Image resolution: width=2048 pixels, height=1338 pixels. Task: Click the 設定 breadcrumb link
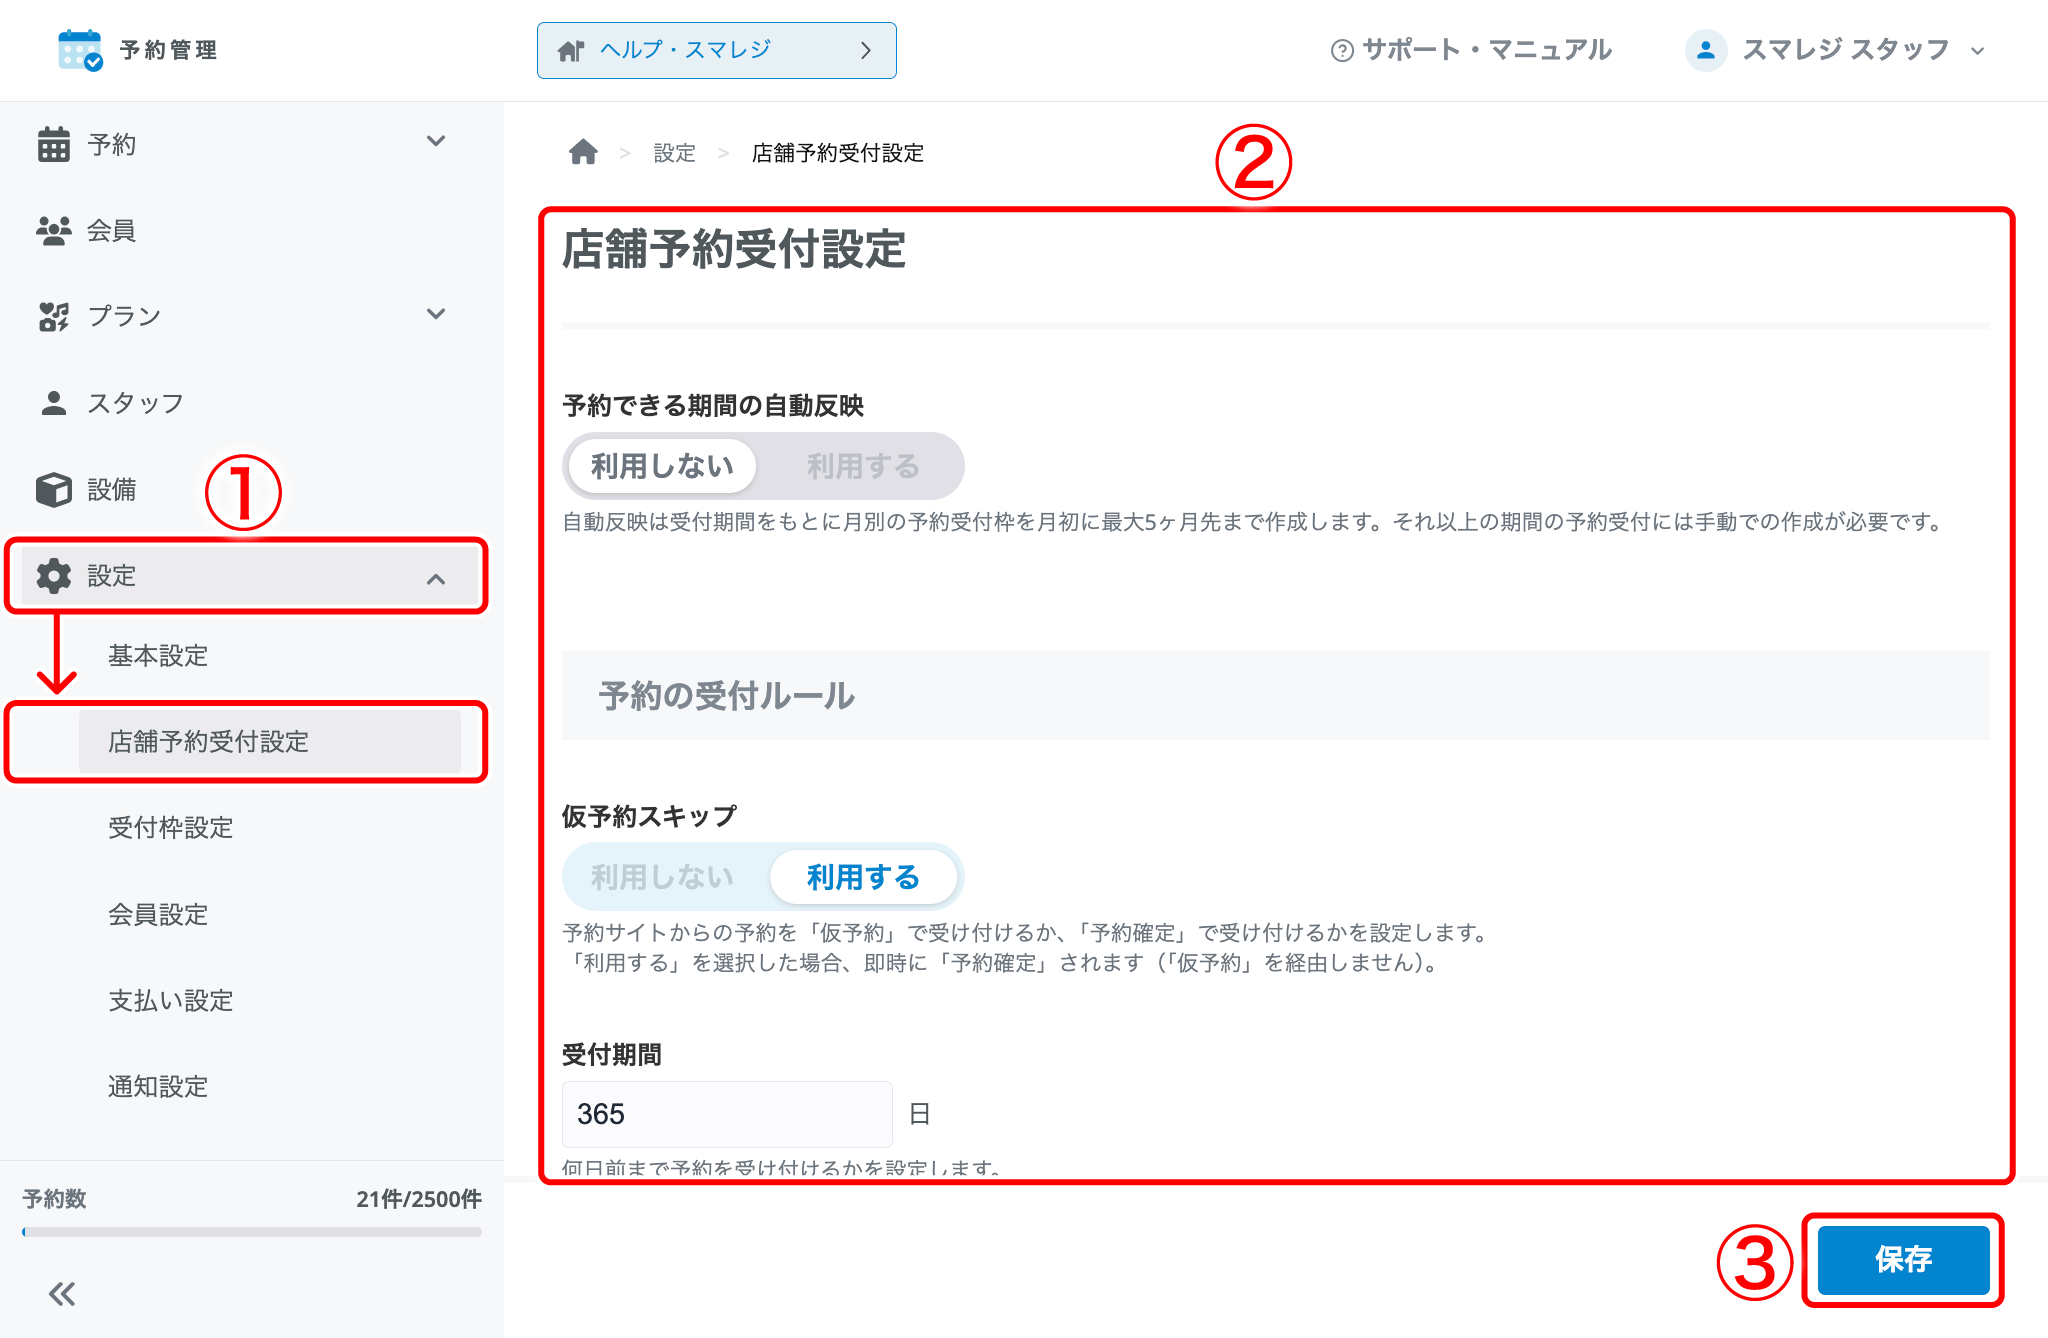674,153
